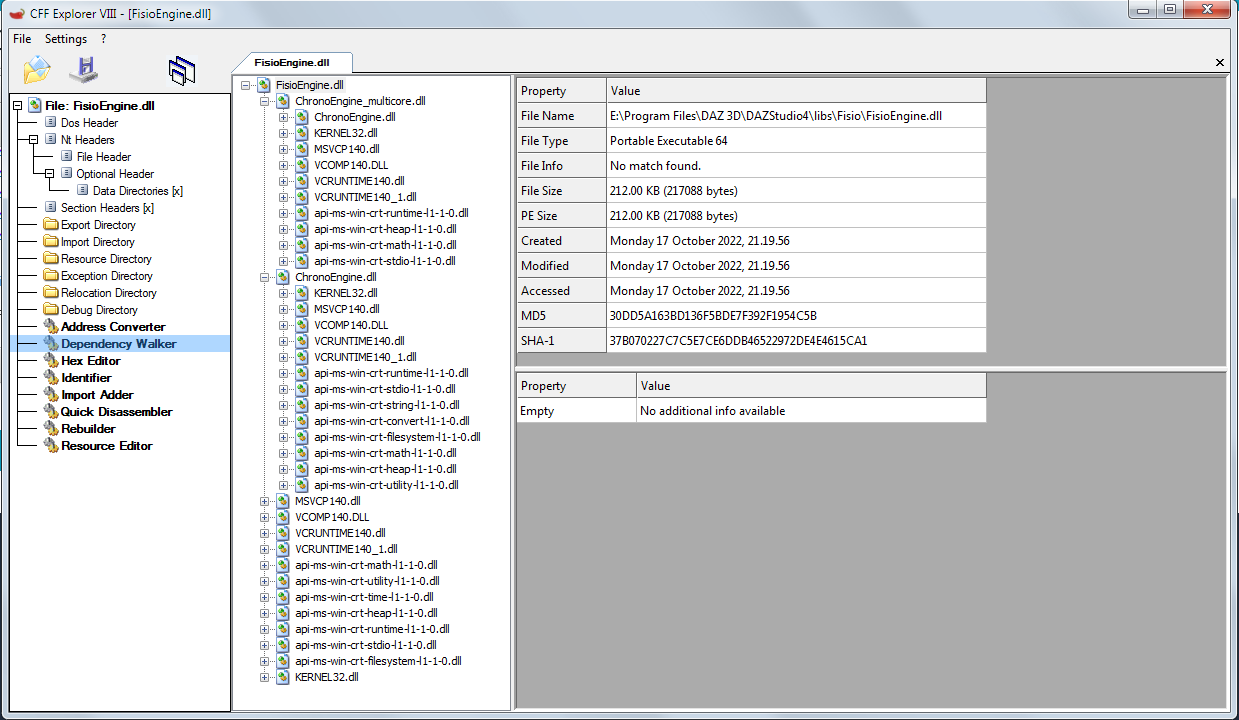
Task: Open file using the folder toolbar icon
Action: 36,70
